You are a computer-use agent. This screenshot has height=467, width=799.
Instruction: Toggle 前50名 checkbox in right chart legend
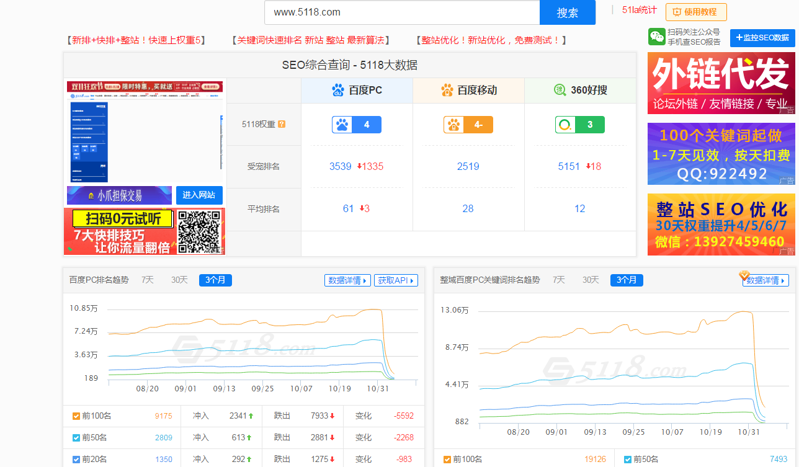[x=628, y=459]
